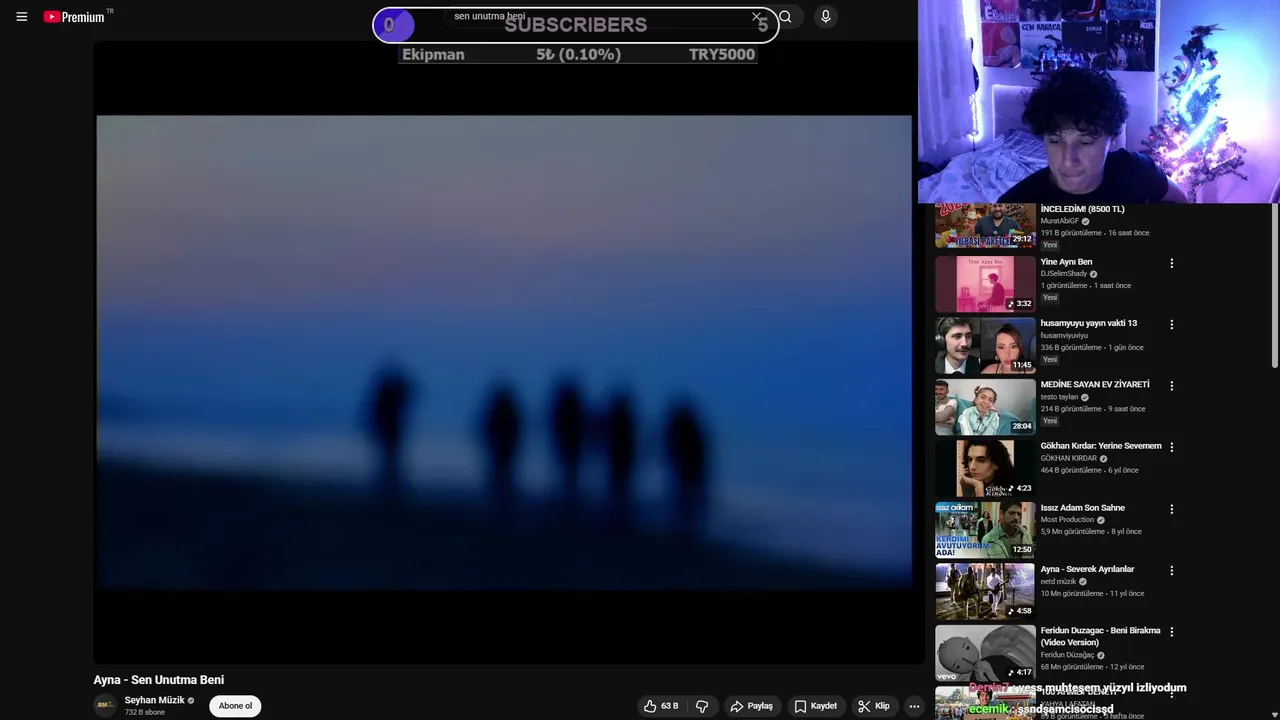1280x720 pixels.
Task: Open Seyhan Müzik channel avatar
Action: 105,706
